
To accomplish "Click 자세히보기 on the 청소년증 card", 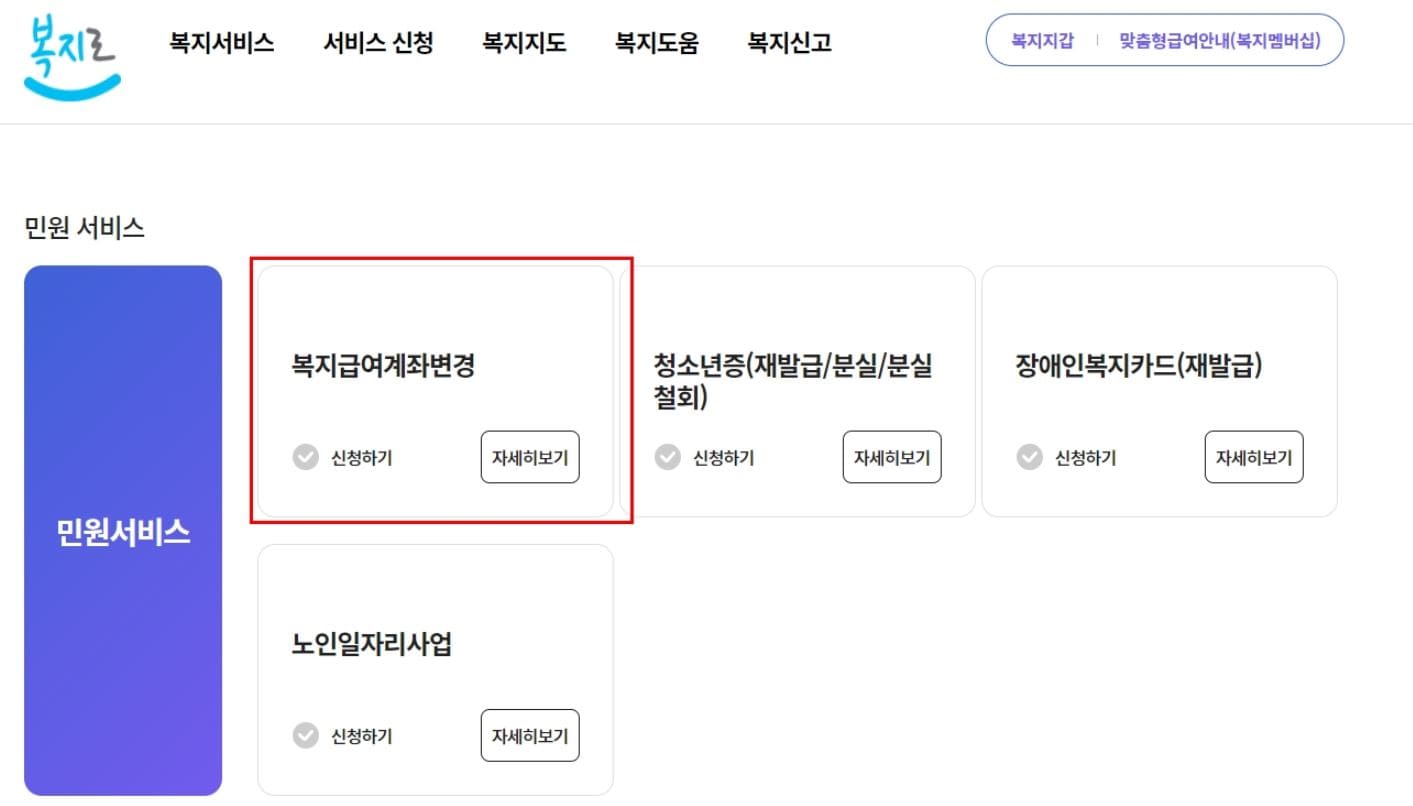I will [892, 457].
